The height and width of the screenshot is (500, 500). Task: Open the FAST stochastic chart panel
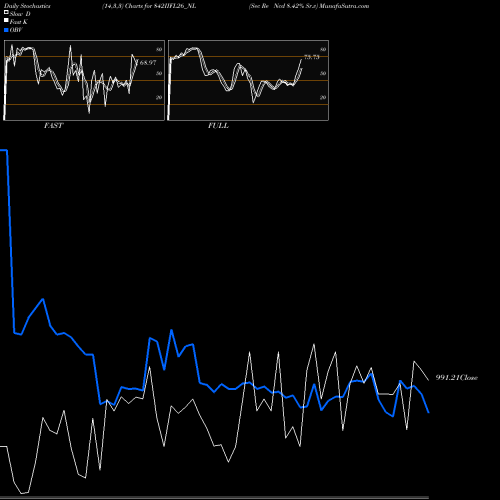click(x=84, y=80)
